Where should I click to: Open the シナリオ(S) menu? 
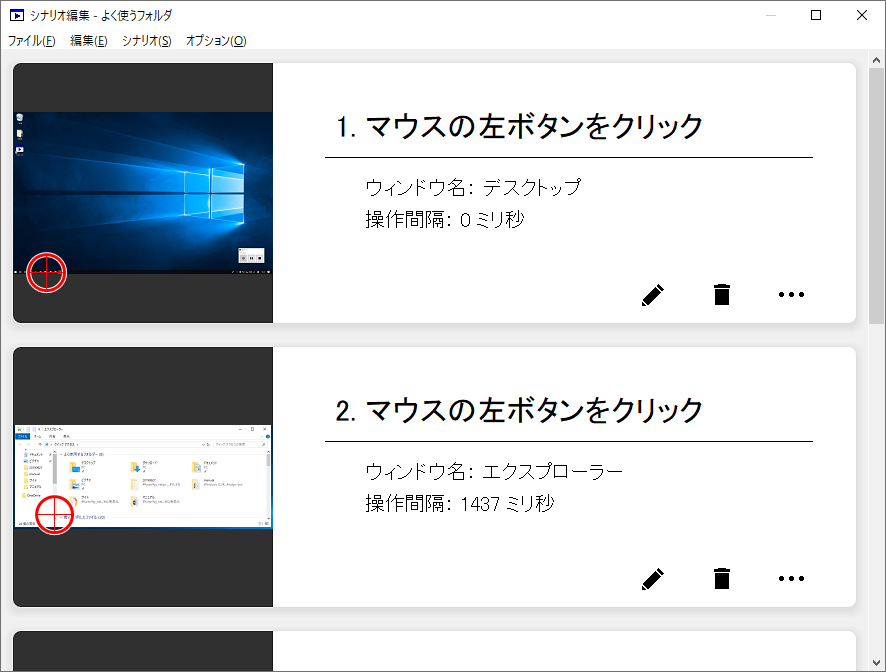tap(146, 41)
